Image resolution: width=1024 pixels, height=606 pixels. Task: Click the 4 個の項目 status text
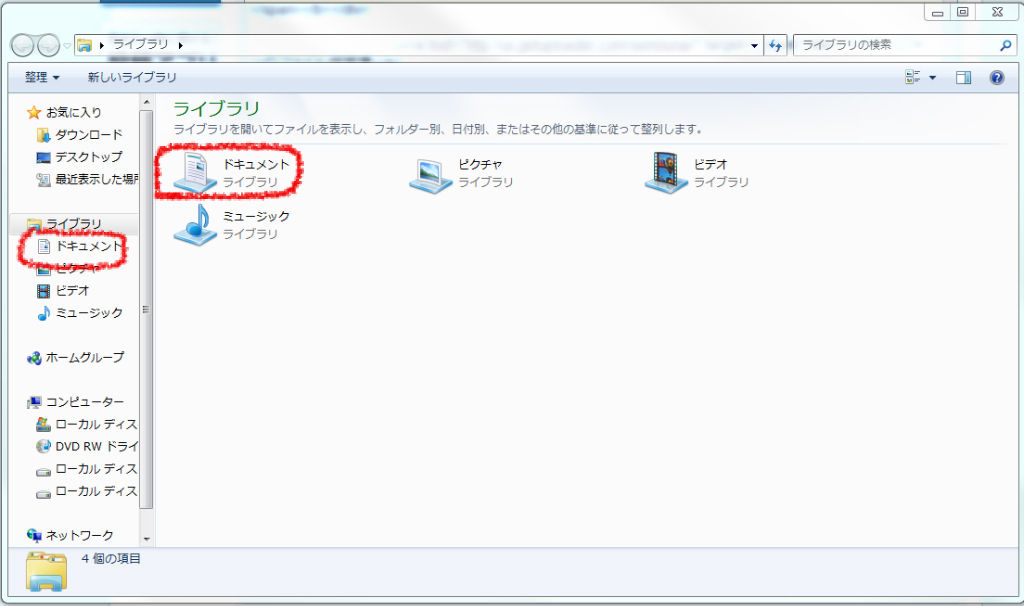pos(111,558)
